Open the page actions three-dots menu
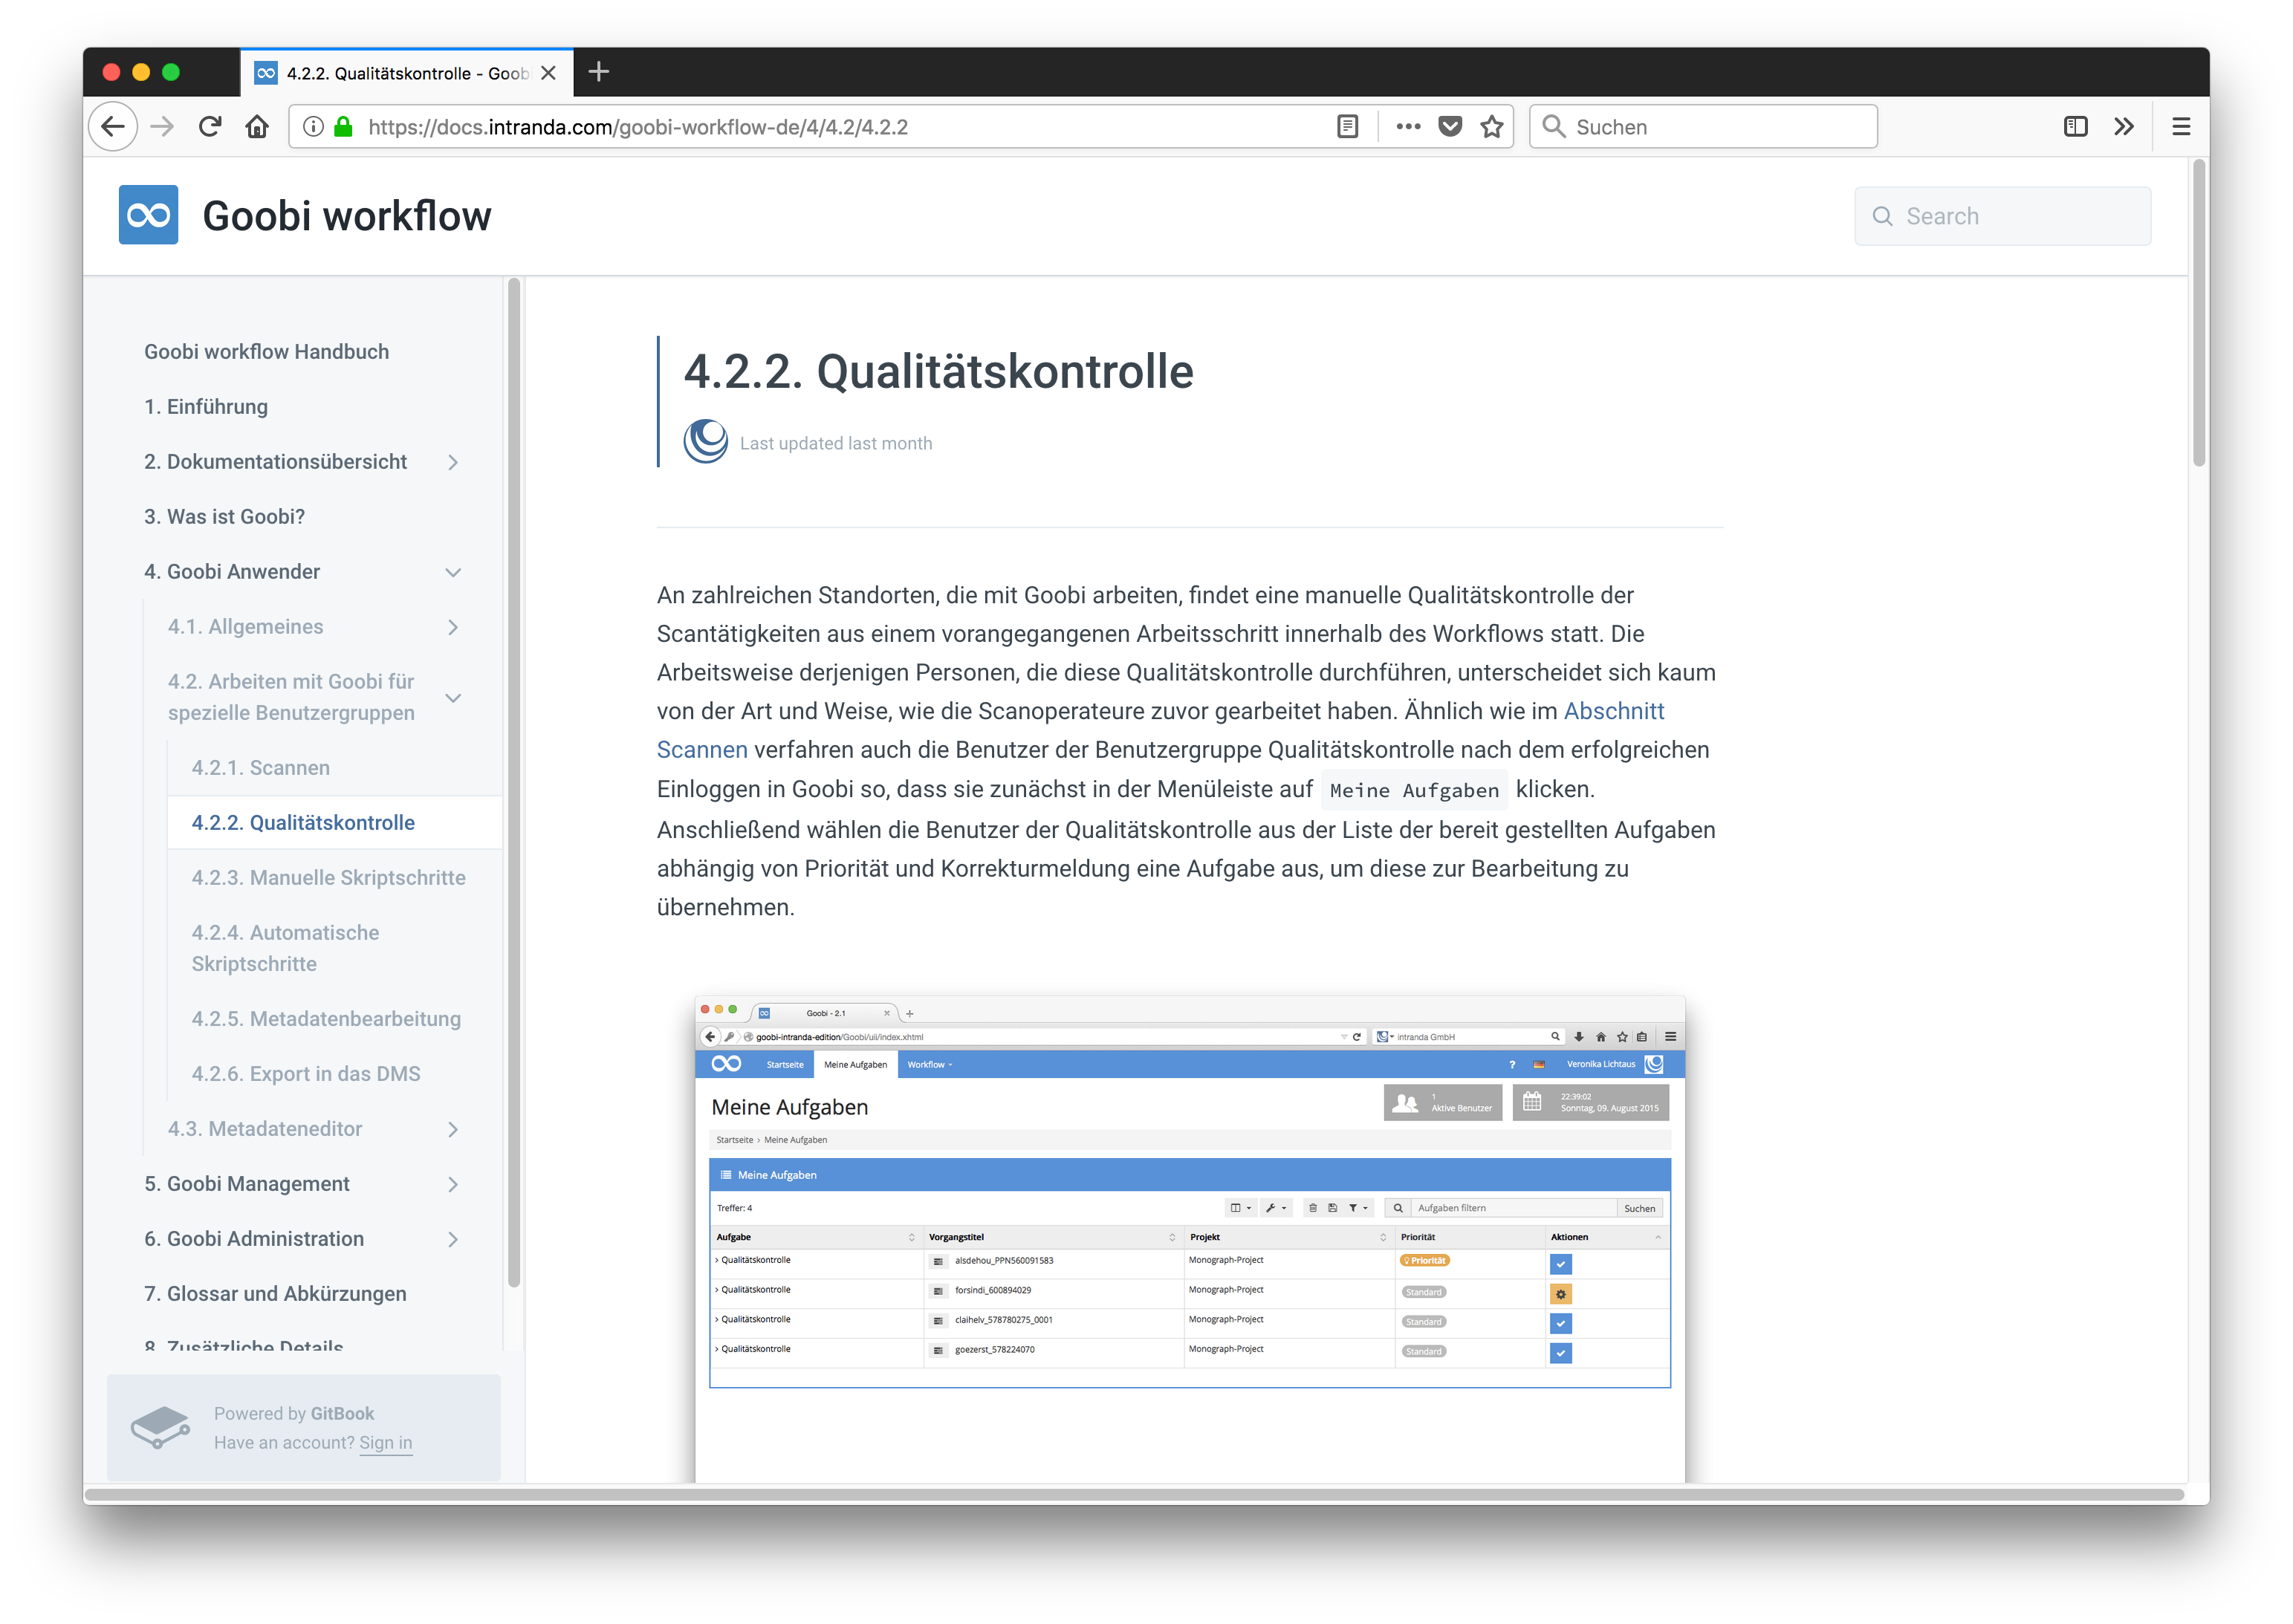The image size is (2293, 1624). pyautogui.click(x=1408, y=127)
